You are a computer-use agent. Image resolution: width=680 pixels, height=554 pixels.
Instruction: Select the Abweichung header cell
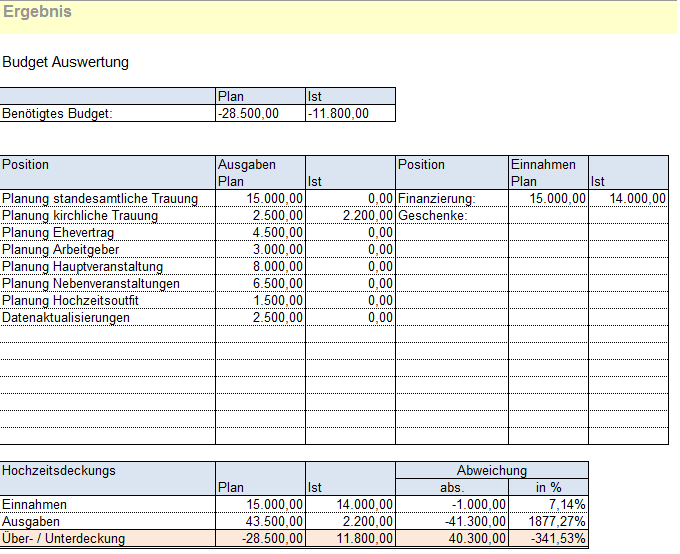(491, 470)
